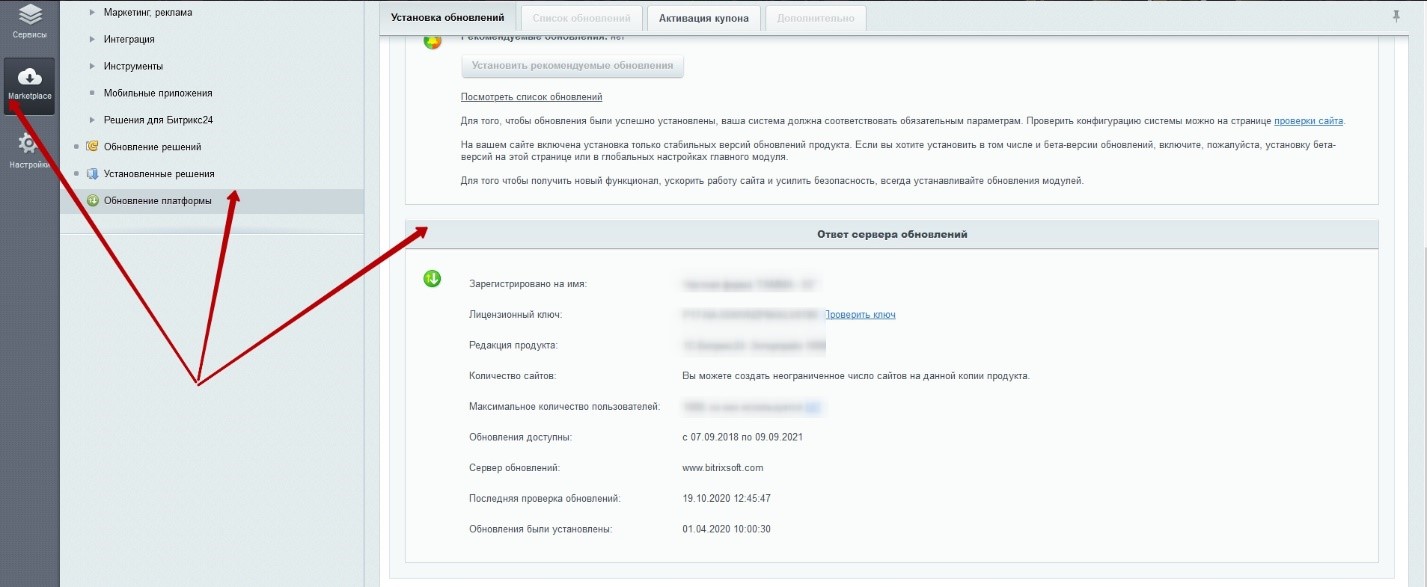This screenshot has height=587, width=1427.
Task: Click the Установленные решения item icon
Action: [92, 174]
